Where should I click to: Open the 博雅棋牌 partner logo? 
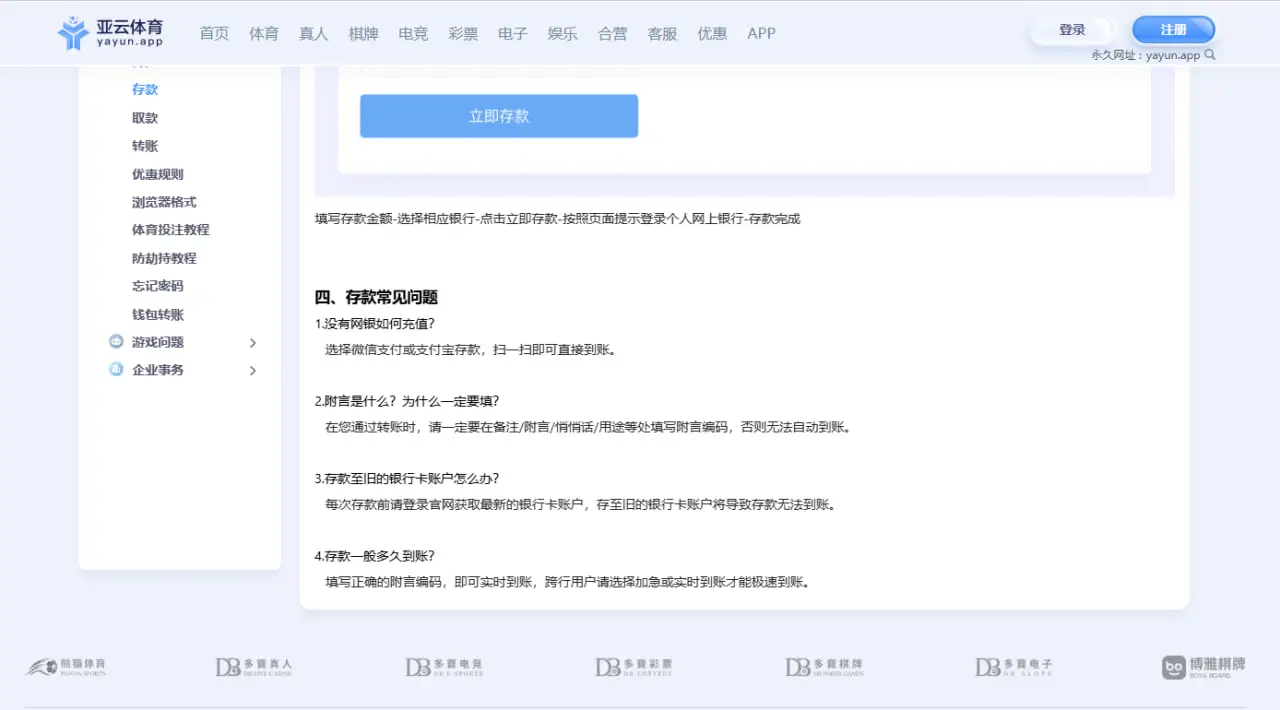[1204, 667]
